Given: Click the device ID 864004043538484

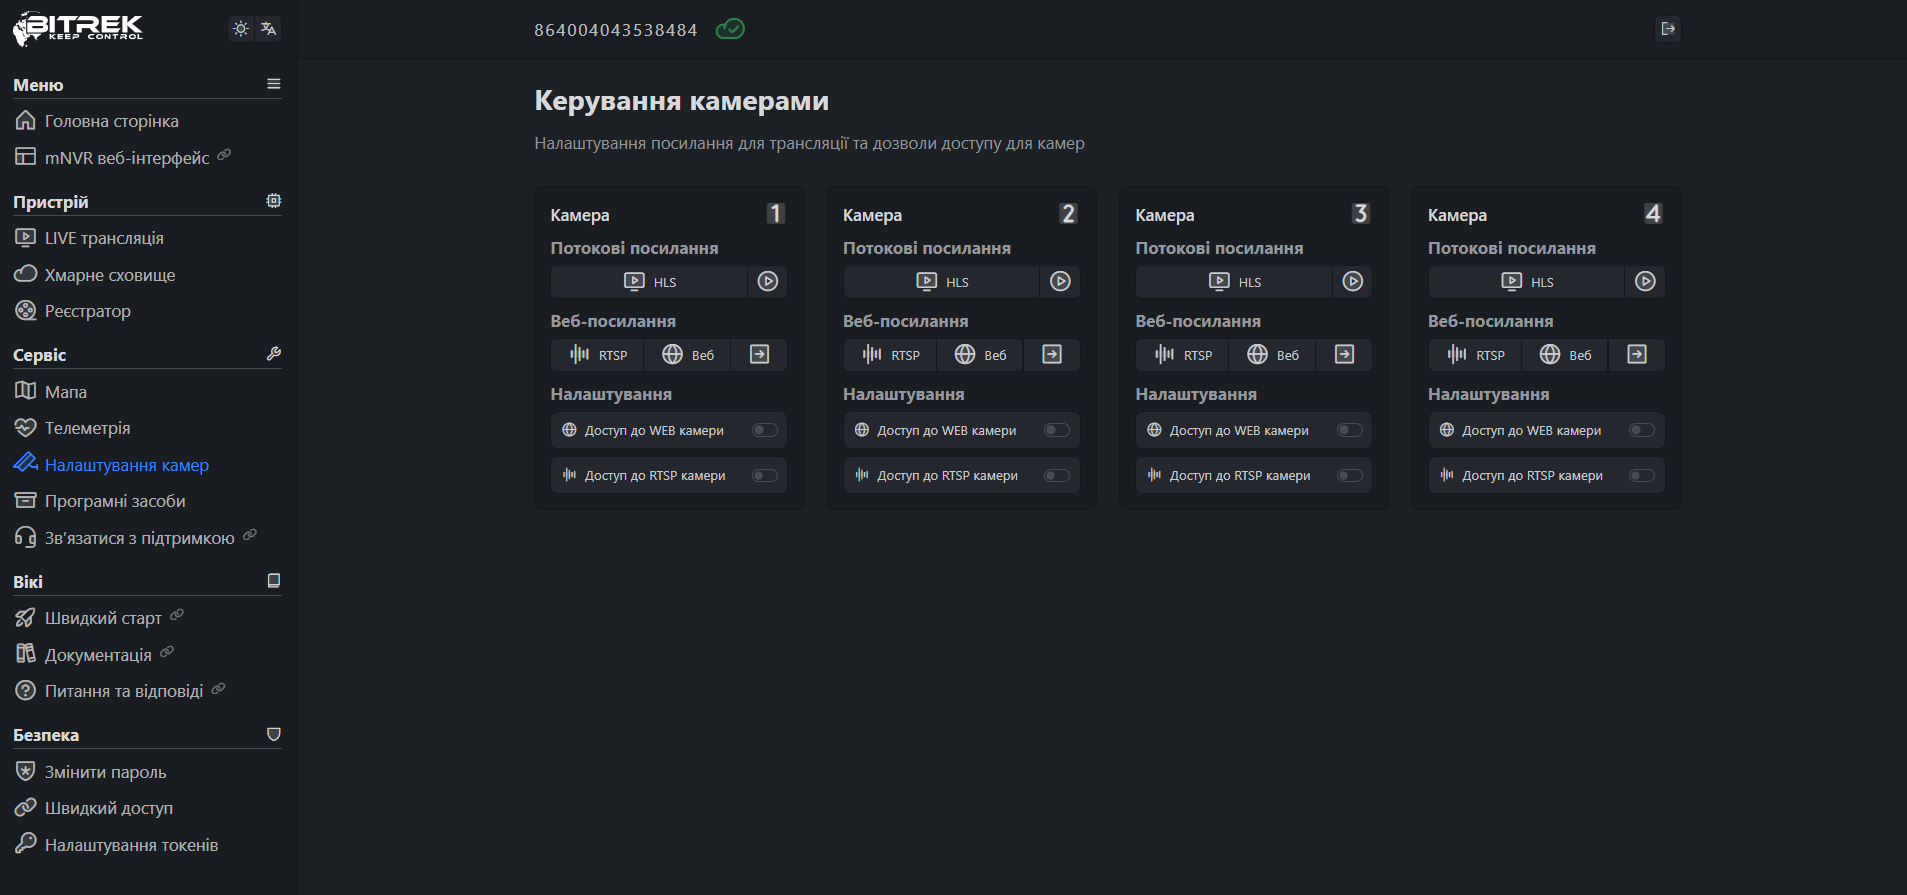Looking at the screenshot, I should pyautogui.click(x=615, y=30).
